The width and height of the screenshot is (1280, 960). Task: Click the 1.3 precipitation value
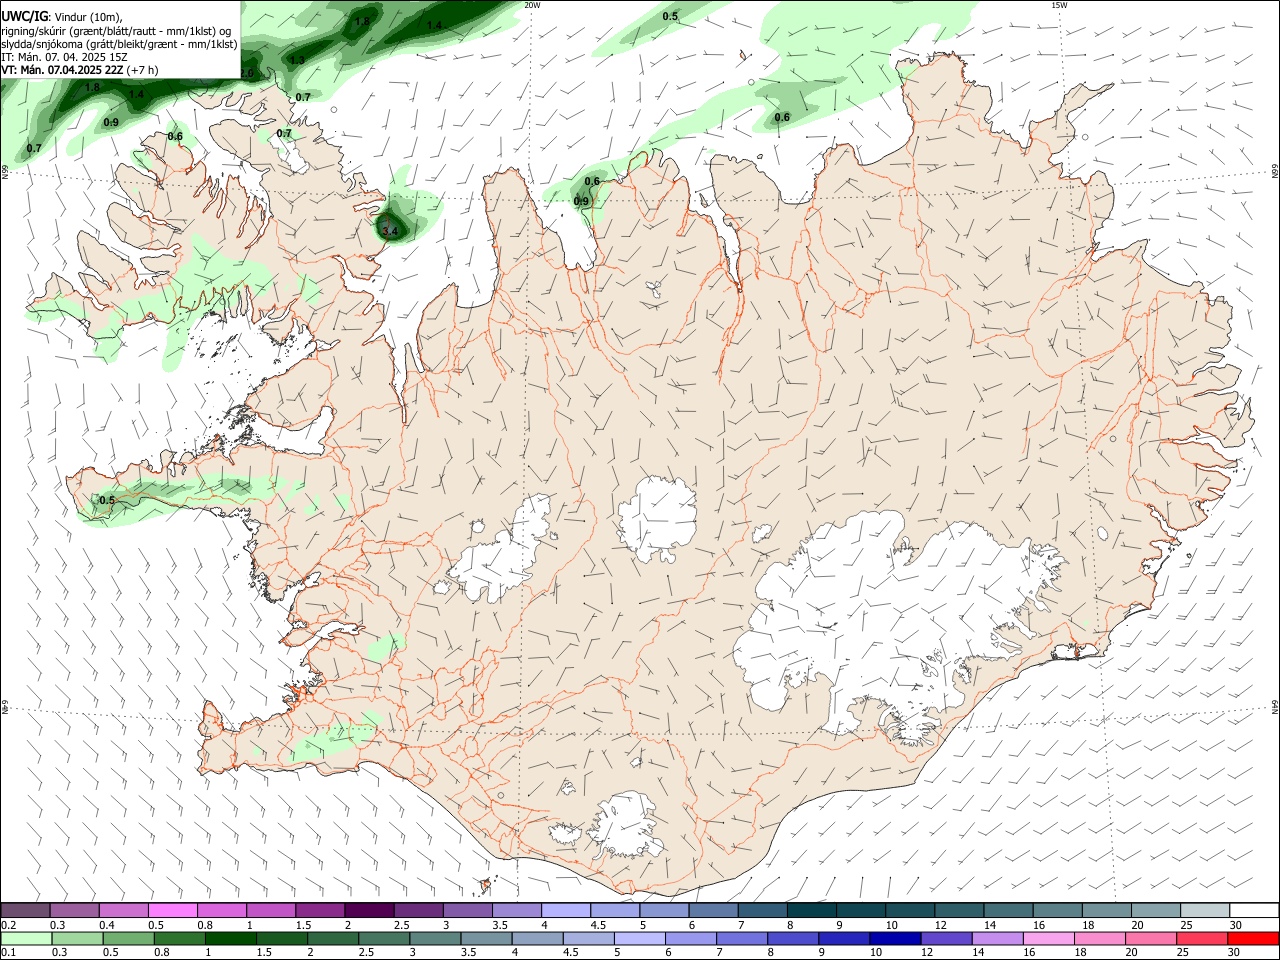pos(297,60)
